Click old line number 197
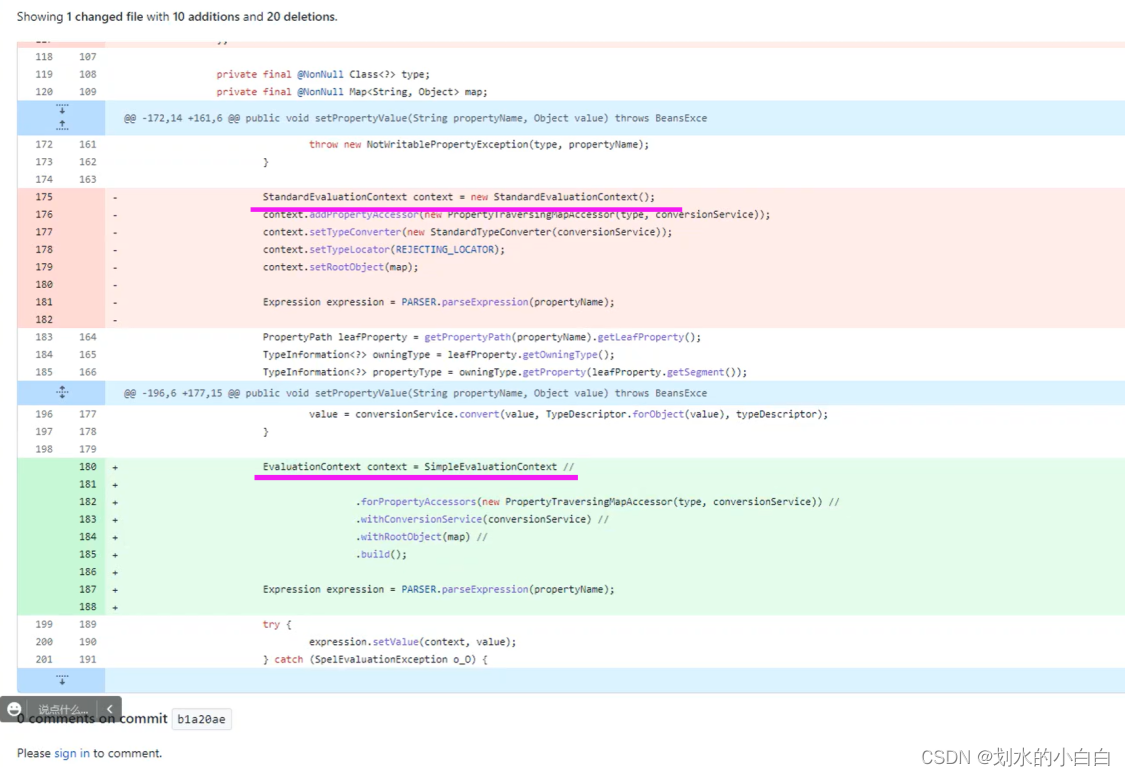The height and width of the screenshot is (776, 1125). pyautogui.click(x=44, y=432)
